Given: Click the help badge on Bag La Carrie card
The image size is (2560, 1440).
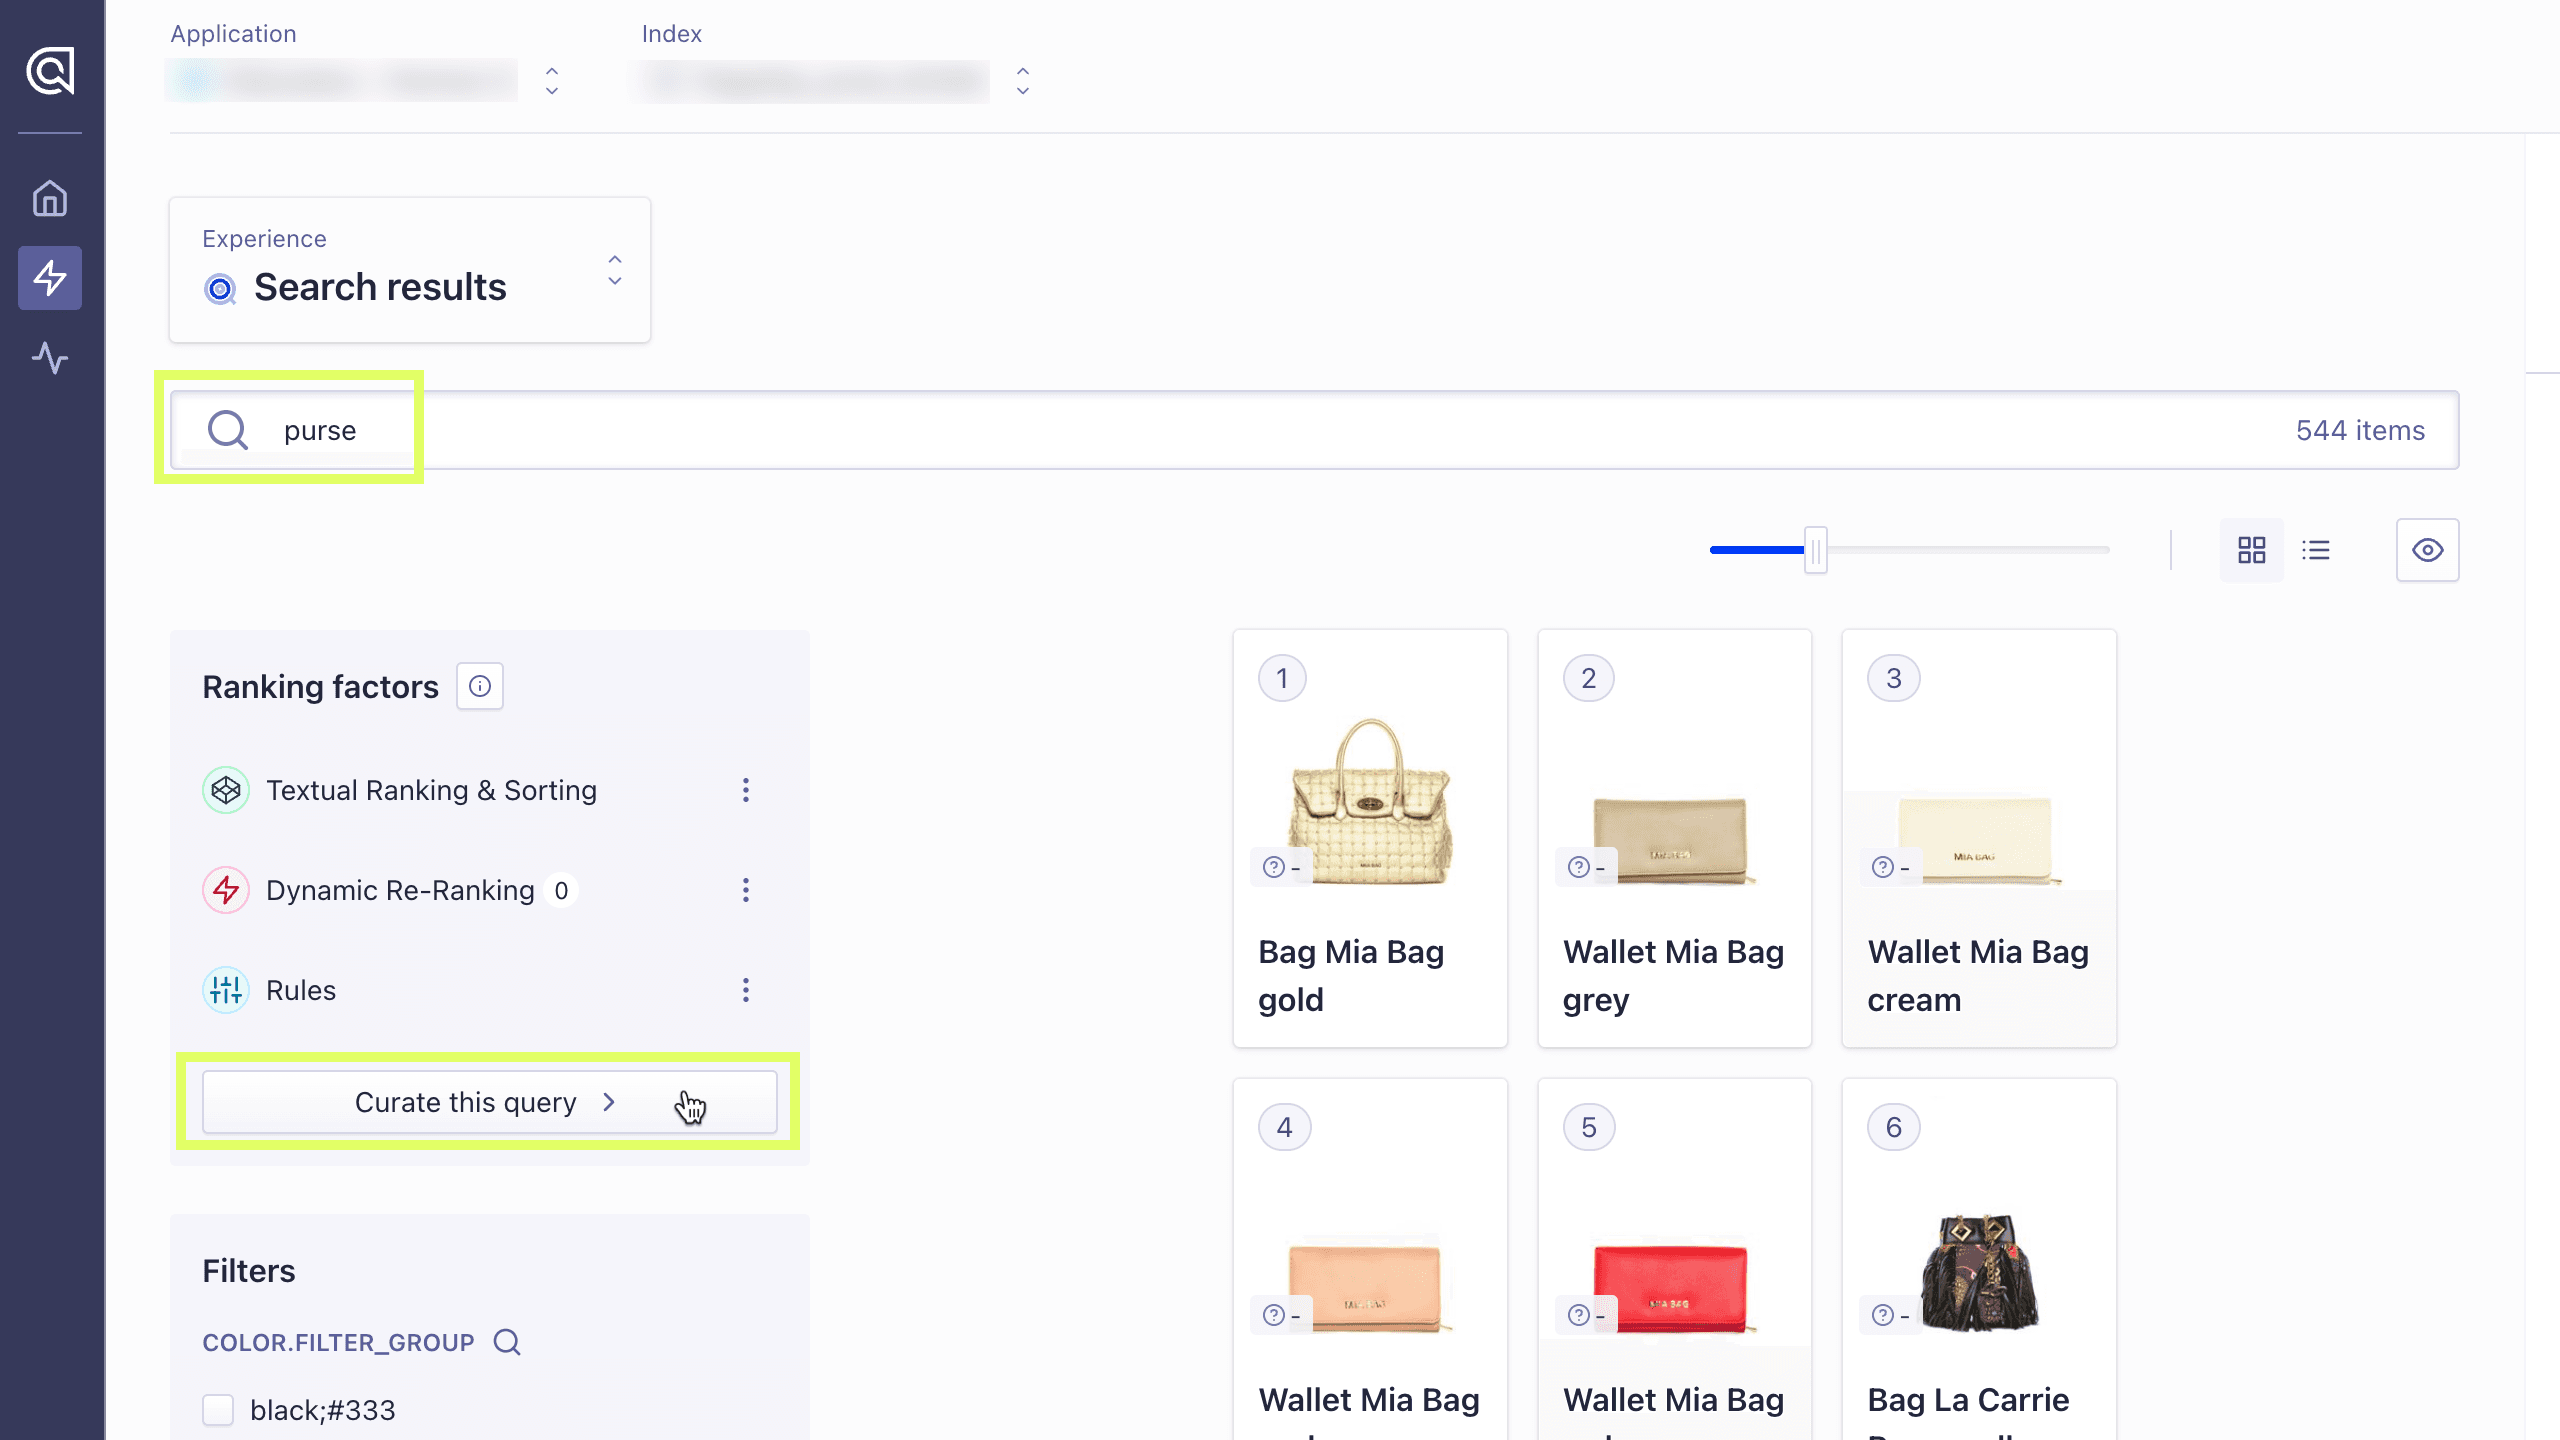Looking at the screenshot, I should tap(1890, 1315).
